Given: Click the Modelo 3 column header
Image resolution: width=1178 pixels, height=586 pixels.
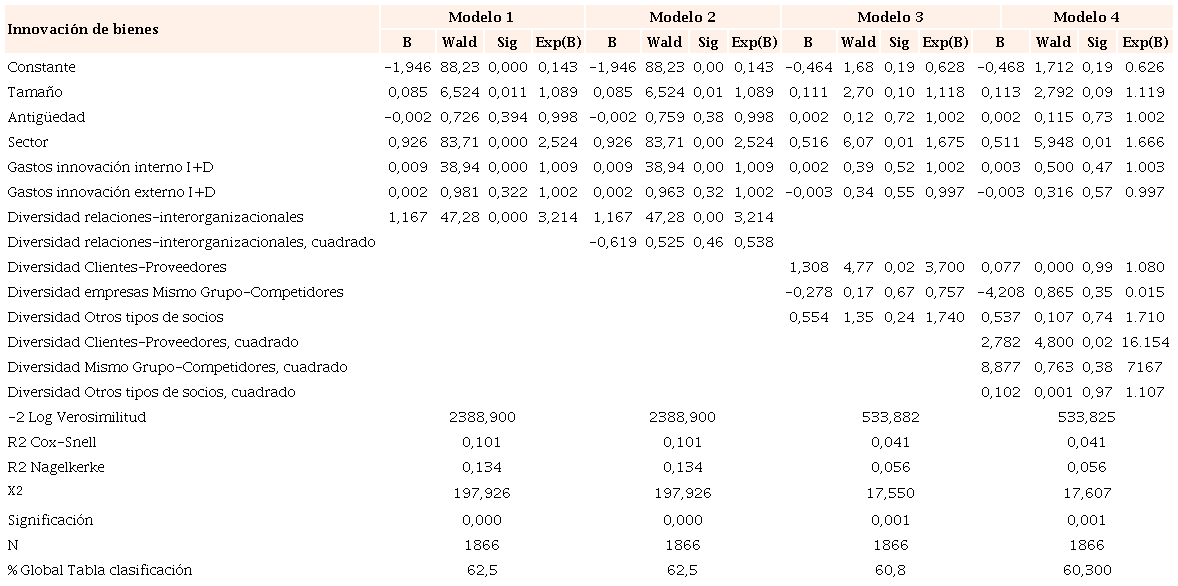Looking at the screenshot, I should pos(890,17).
